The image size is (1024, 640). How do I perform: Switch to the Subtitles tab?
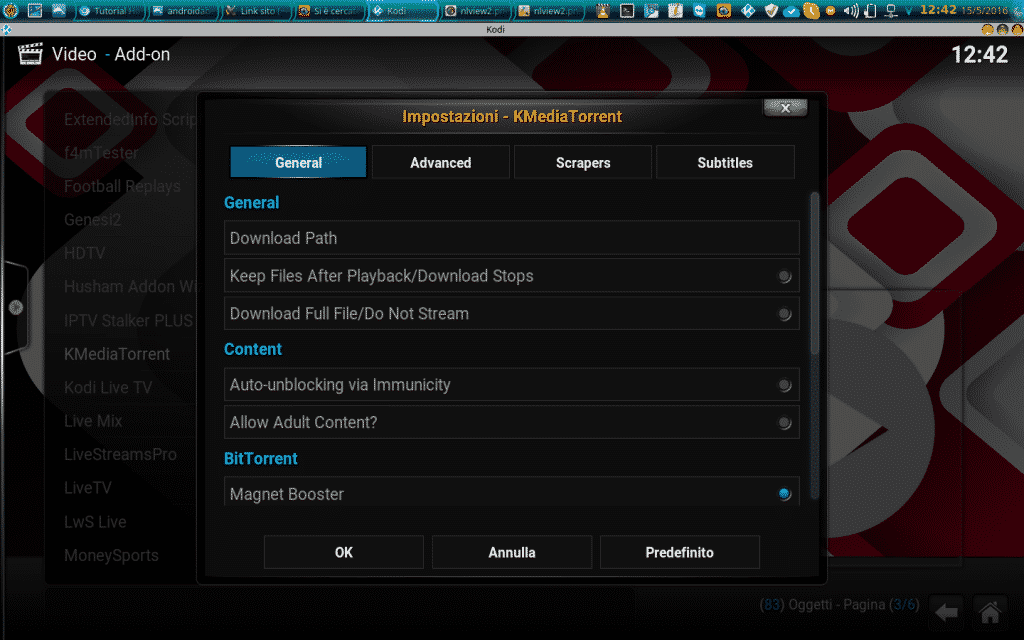pos(725,162)
